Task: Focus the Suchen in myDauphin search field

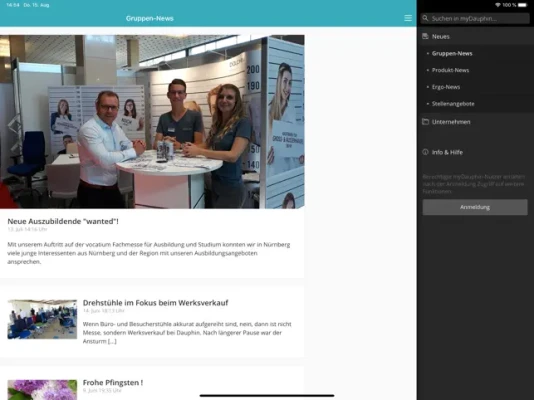Action: (475, 18)
